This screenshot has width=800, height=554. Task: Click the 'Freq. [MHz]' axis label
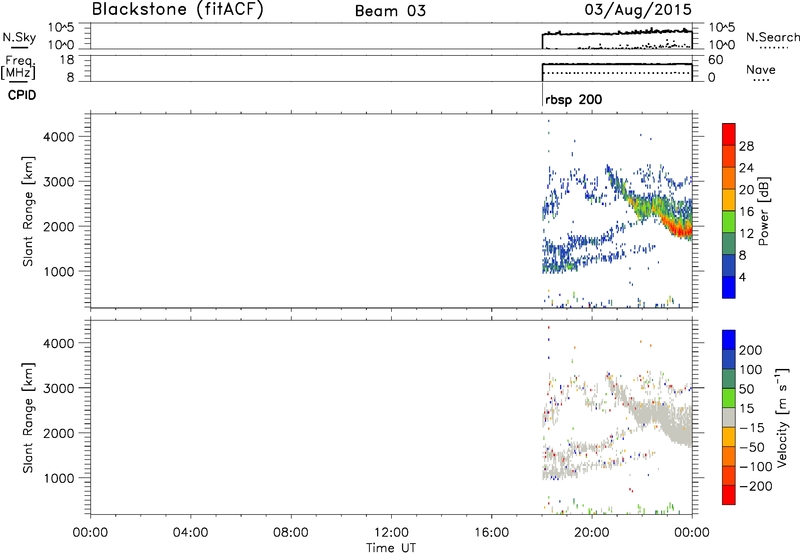[18, 67]
